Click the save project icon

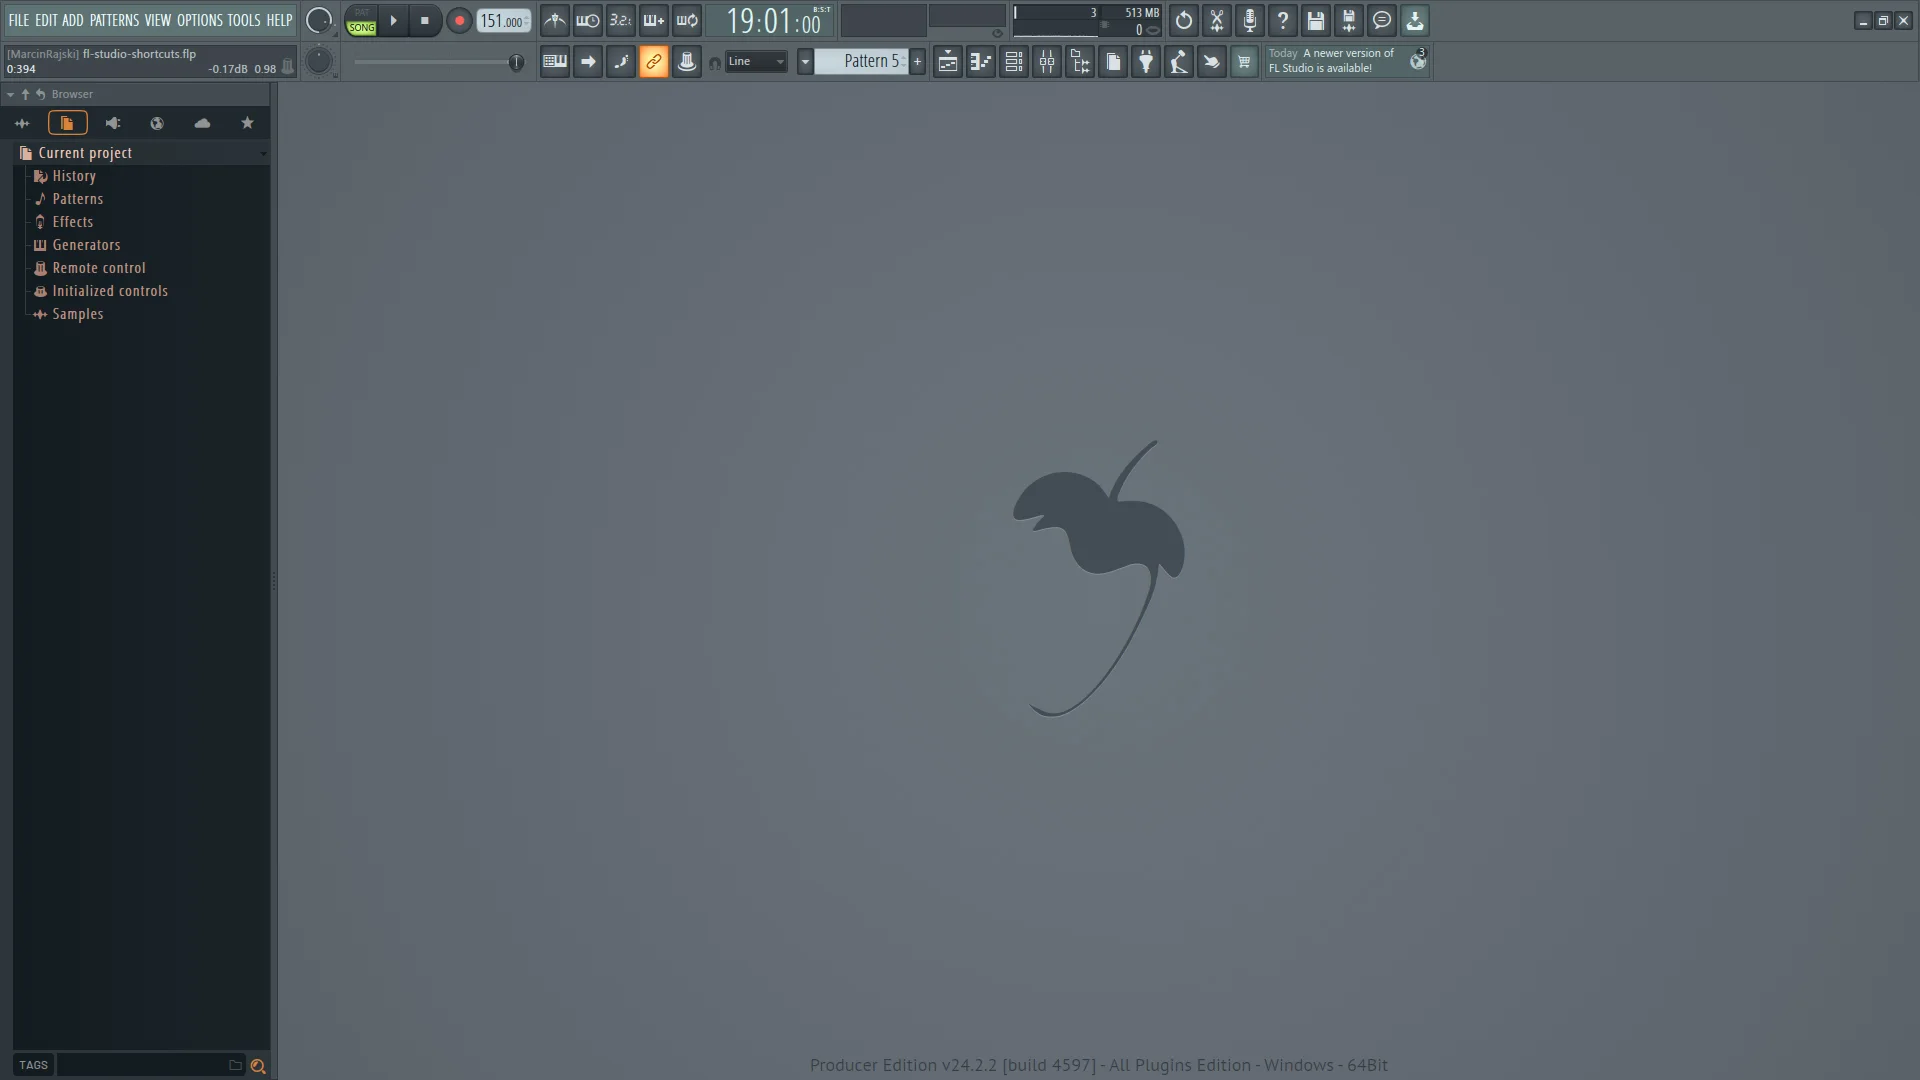pyautogui.click(x=1316, y=20)
